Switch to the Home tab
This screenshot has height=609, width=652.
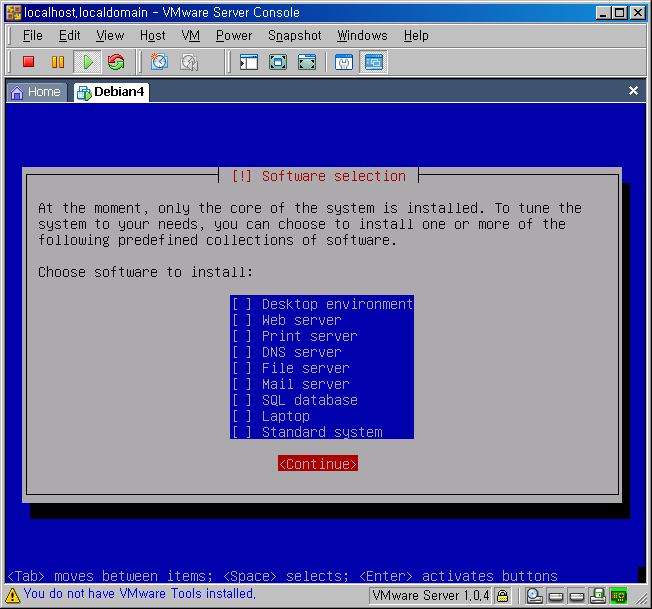35,92
